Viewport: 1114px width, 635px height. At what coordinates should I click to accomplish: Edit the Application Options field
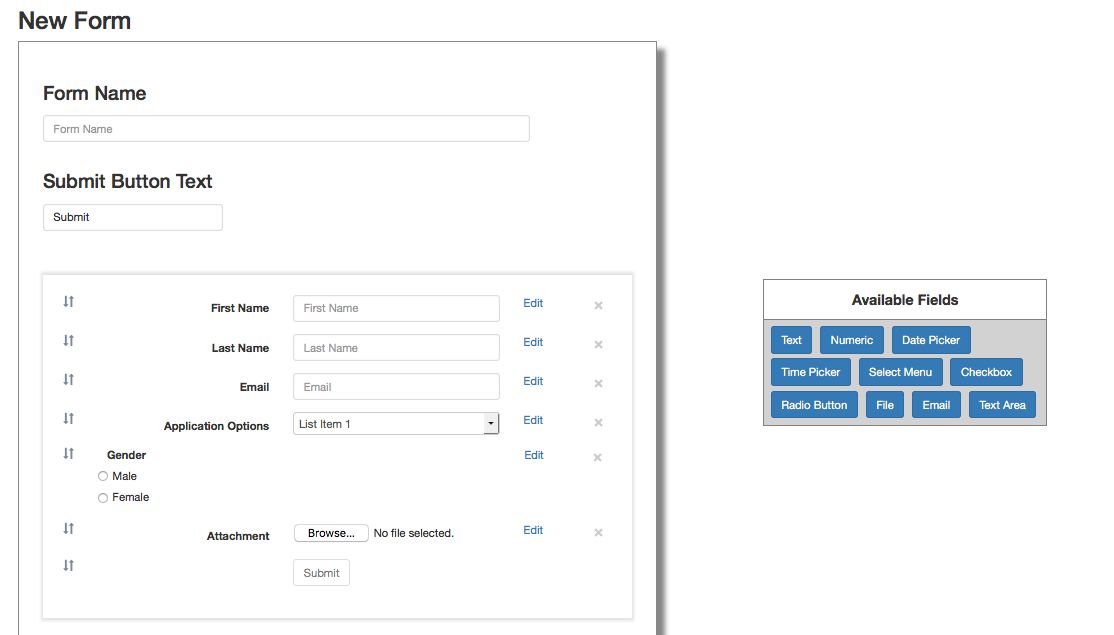[533, 420]
